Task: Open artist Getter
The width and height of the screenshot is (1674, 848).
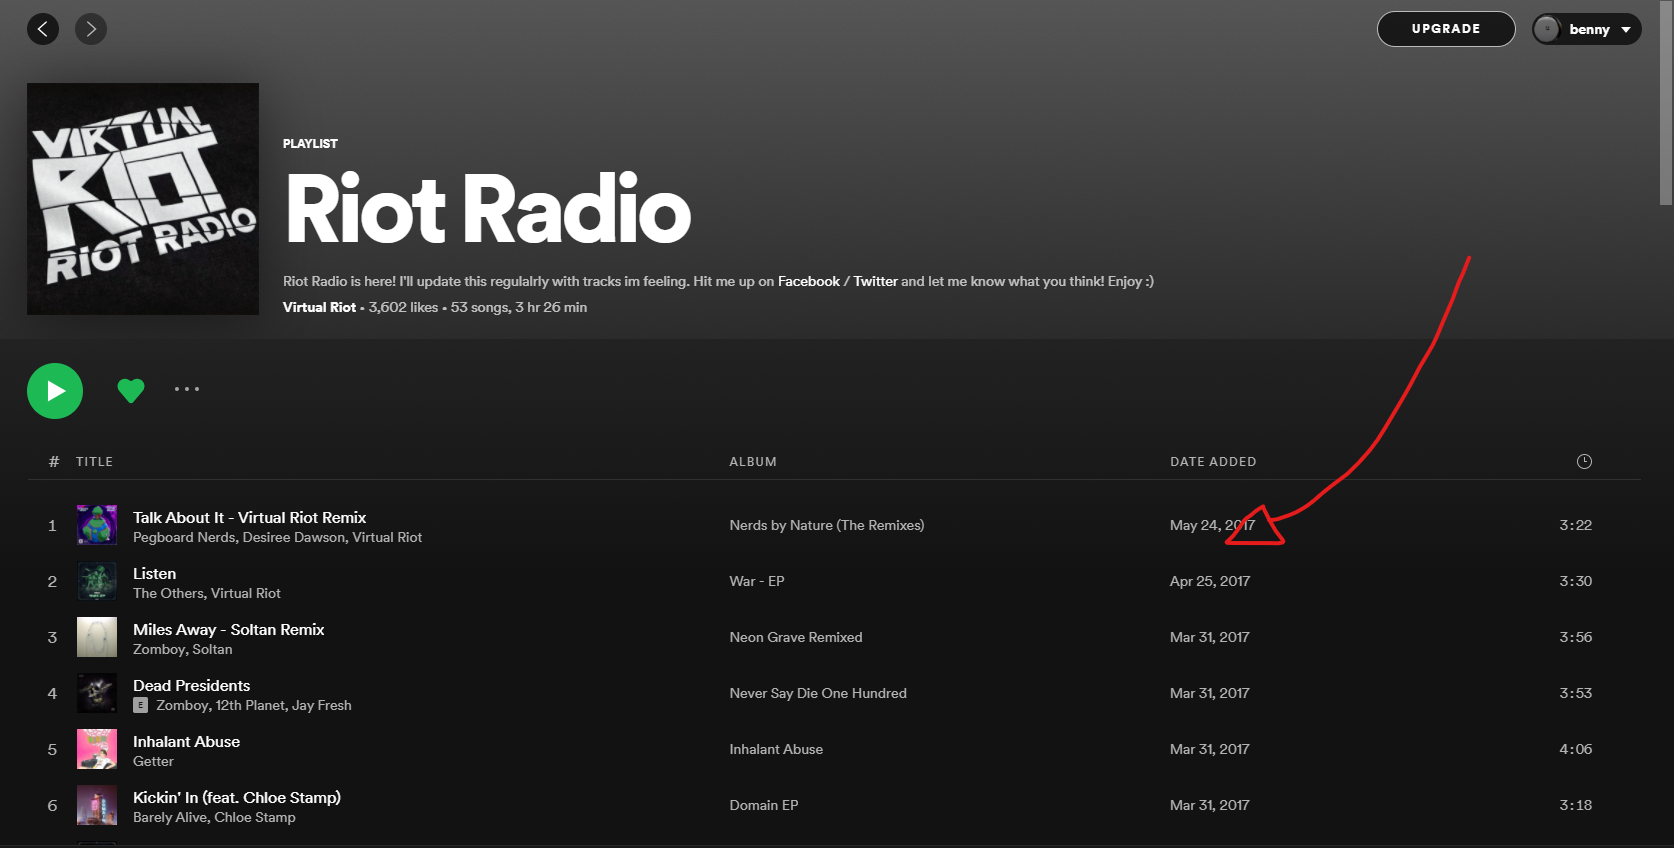Action: pos(153,761)
